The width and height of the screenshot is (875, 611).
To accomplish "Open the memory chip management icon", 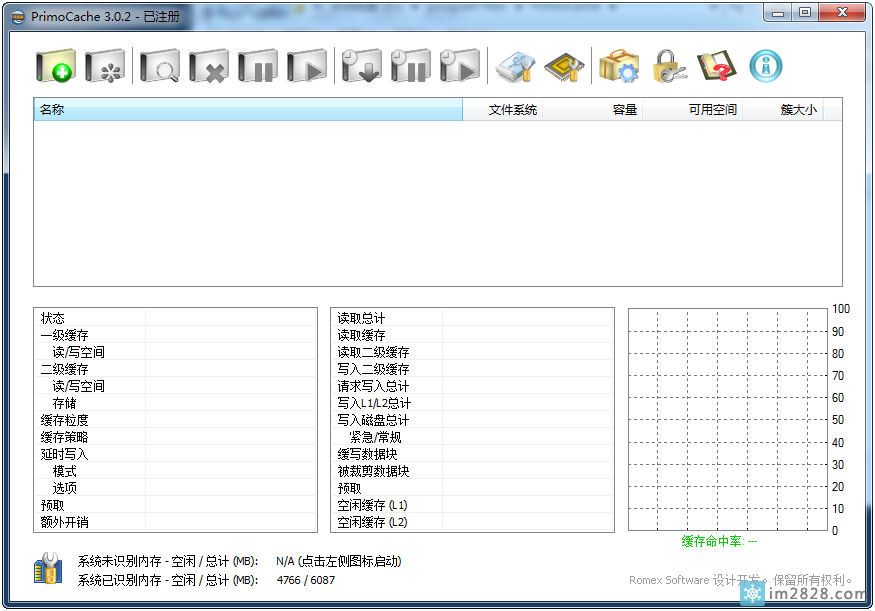I will tap(564, 67).
